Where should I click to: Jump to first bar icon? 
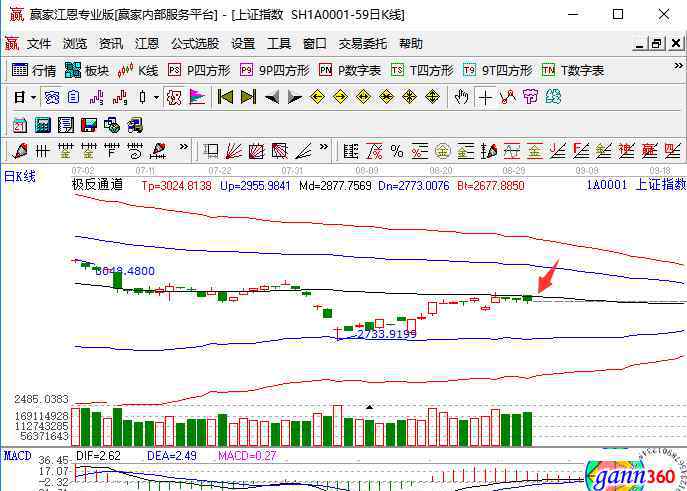[225, 97]
